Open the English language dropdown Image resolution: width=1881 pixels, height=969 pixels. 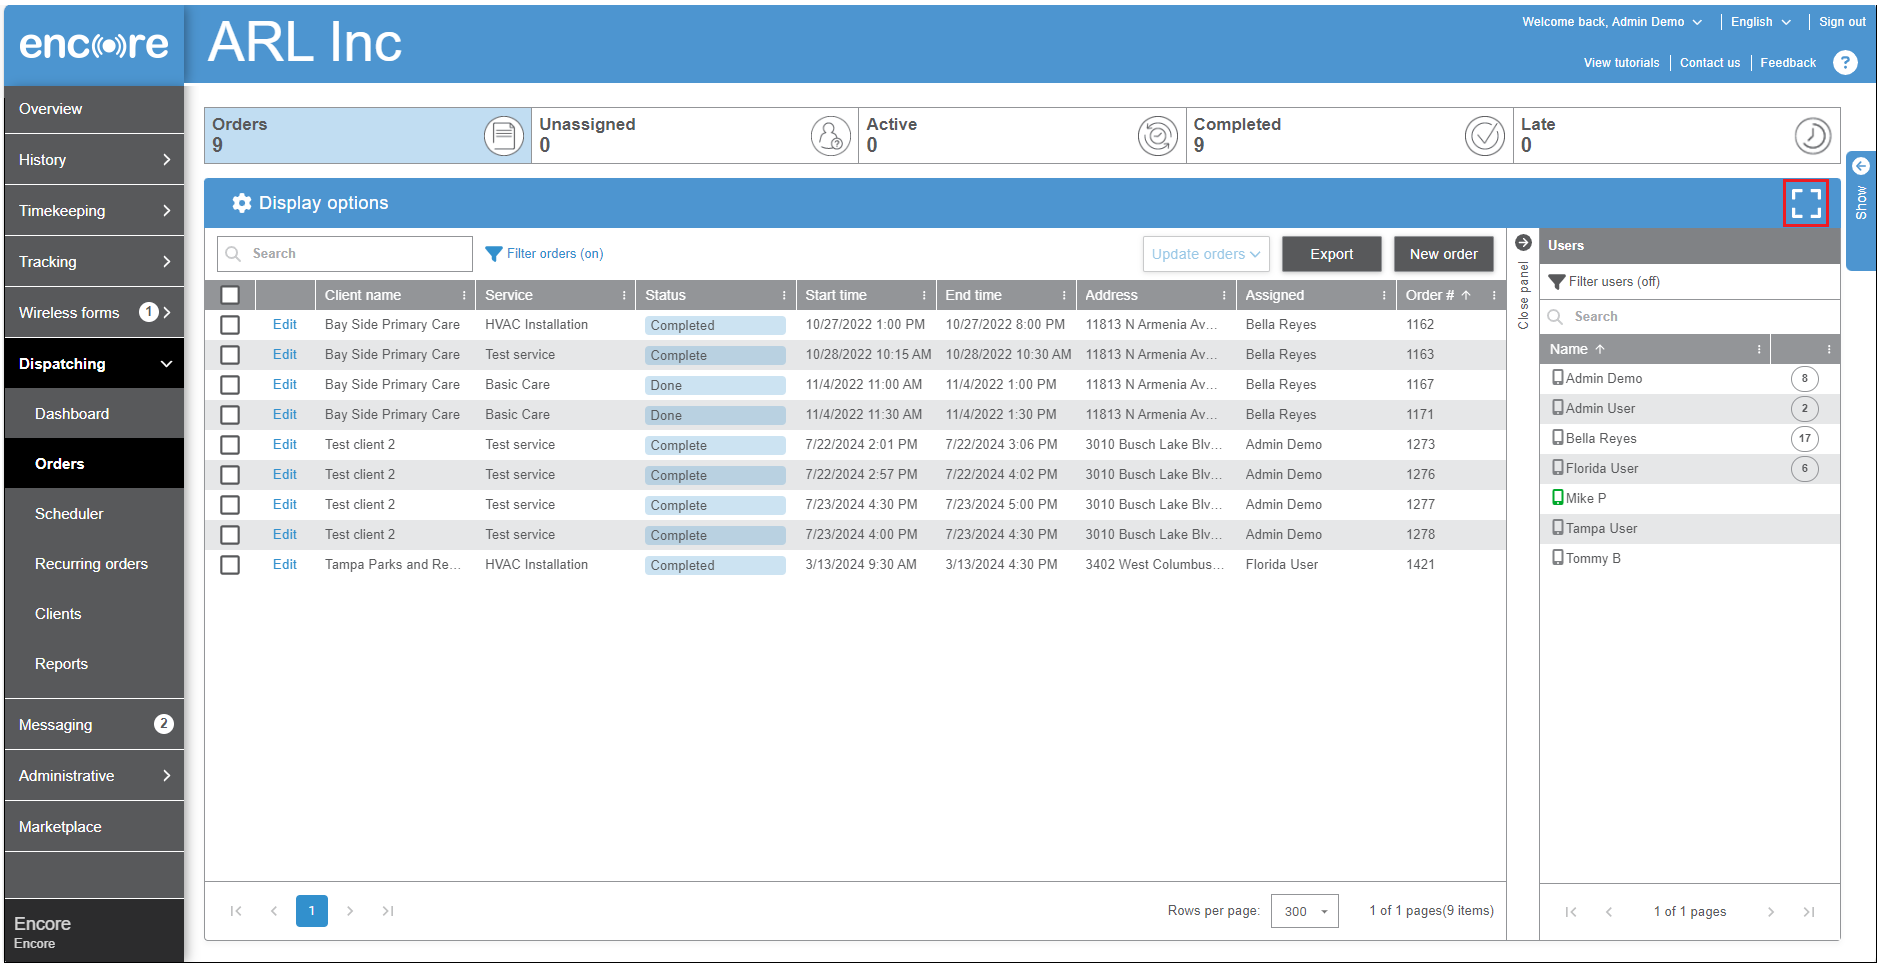(1761, 22)
